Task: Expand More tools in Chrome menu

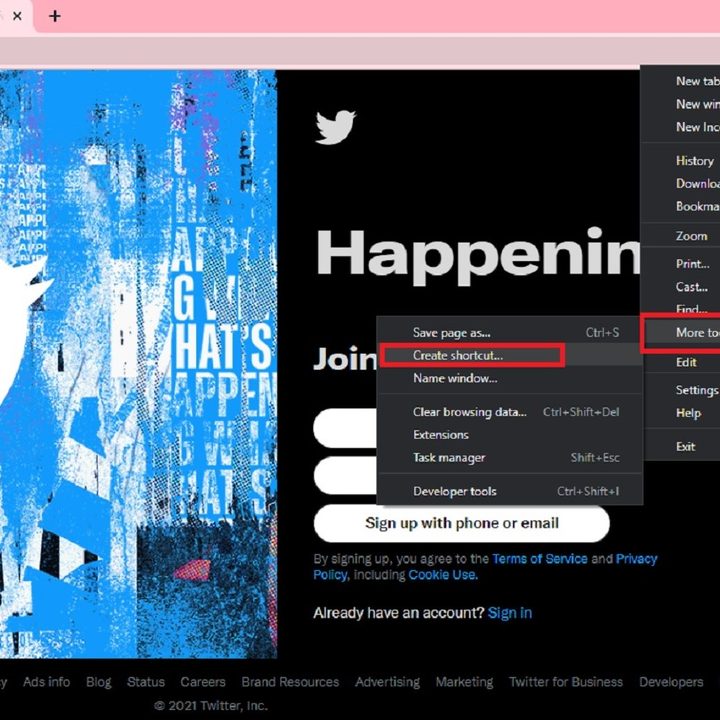Action: tap(681, 332)
